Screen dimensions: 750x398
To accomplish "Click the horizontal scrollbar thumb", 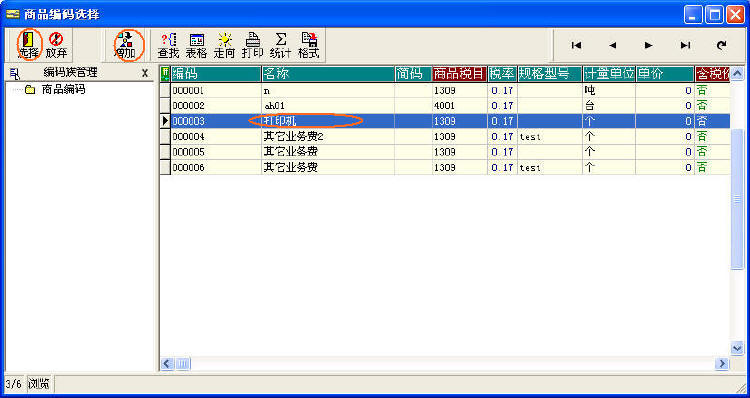I will tap(183, 364).
